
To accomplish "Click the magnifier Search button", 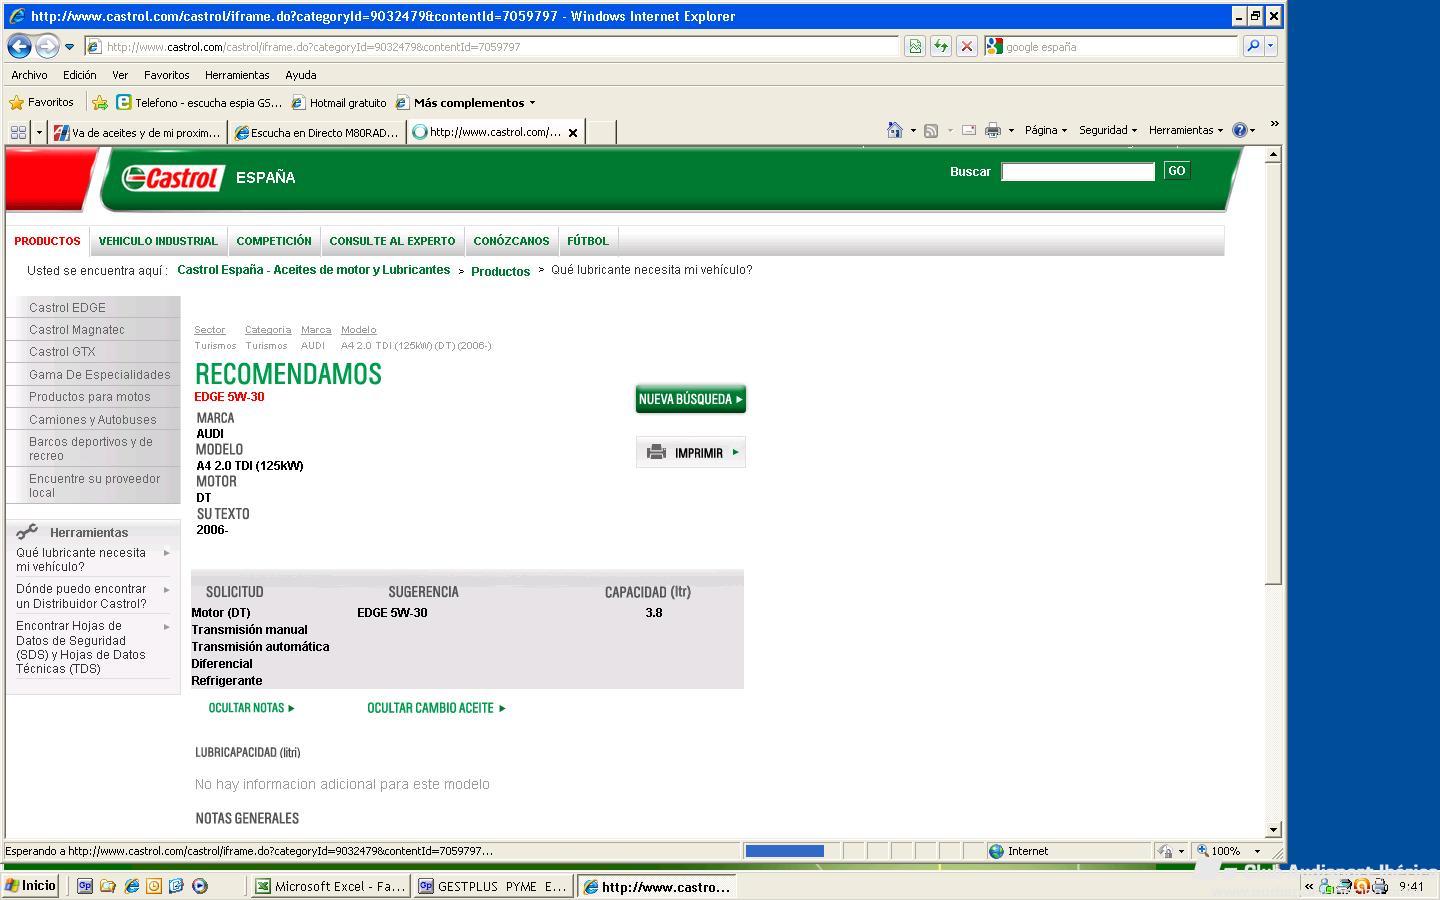I will click(1253, 46).
